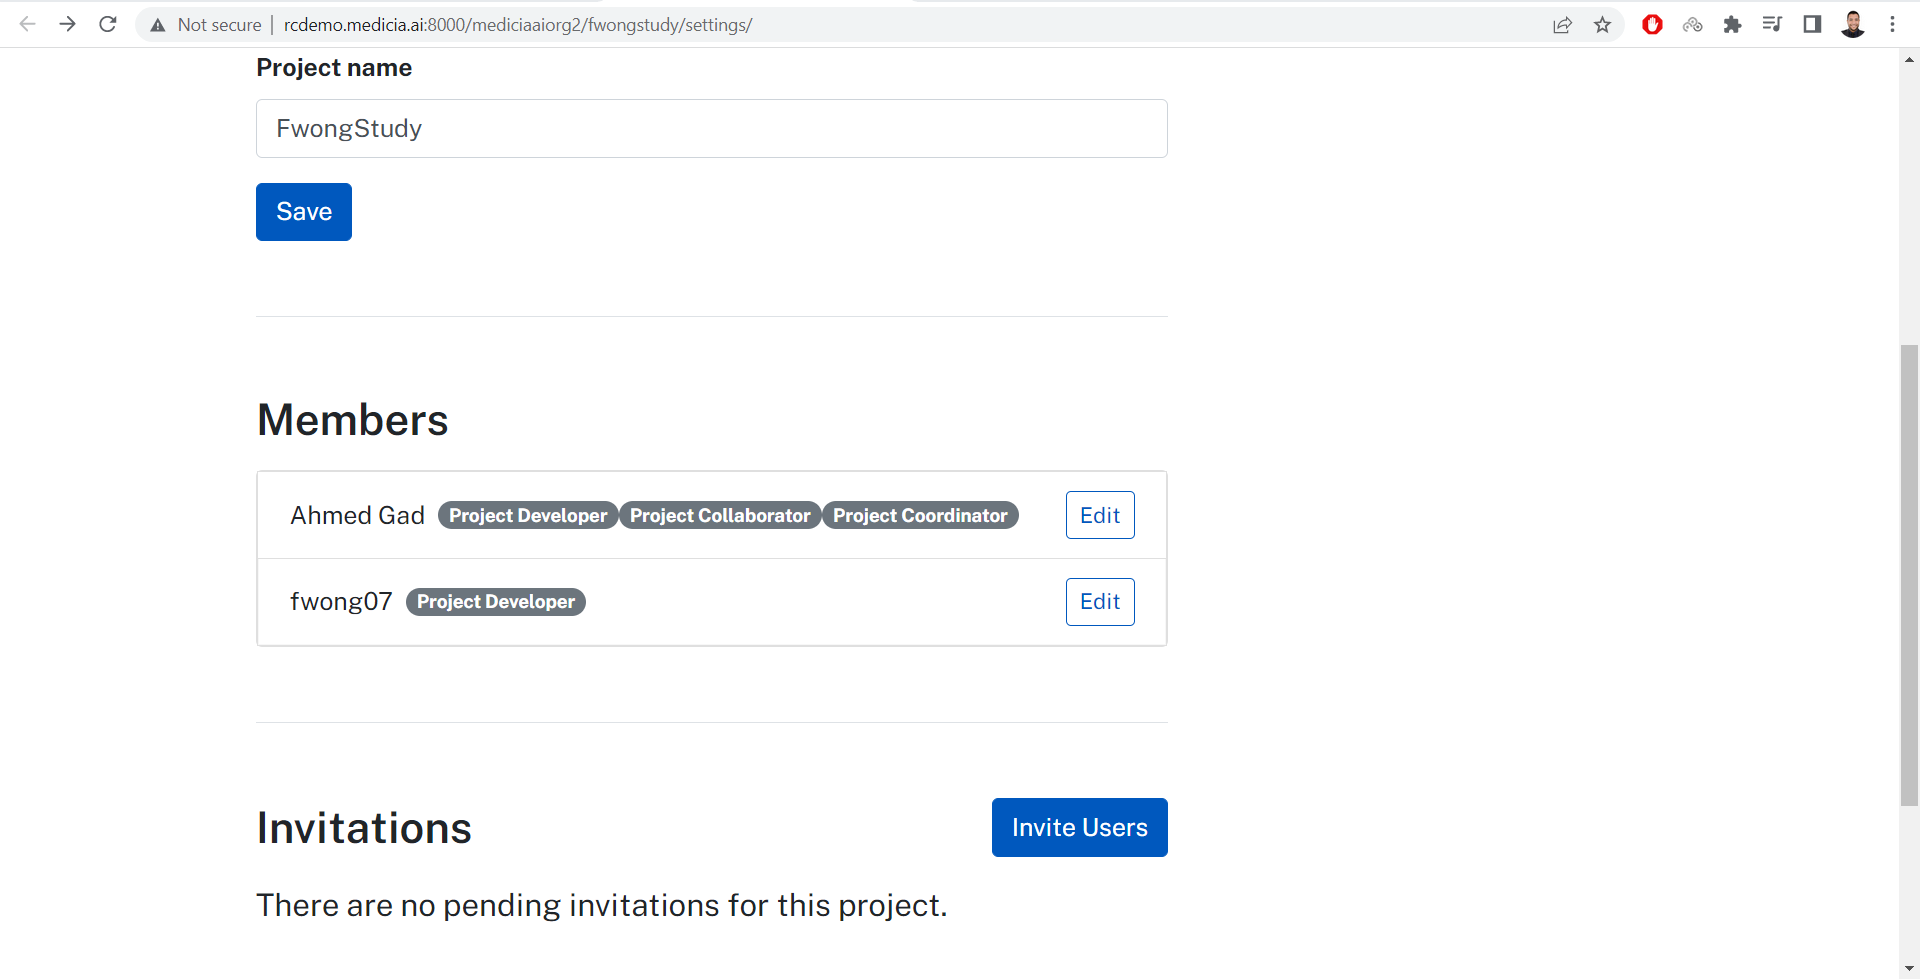Select the member name fwong07
Image resolution: width=1920 pixels, height=979 pixels.
coord(341,602)
